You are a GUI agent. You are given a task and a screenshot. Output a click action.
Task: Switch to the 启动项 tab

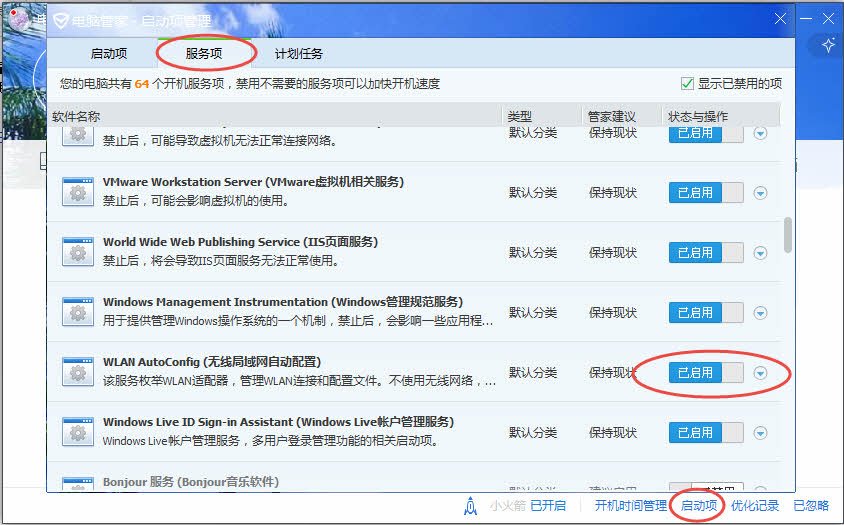pyautogui.click(x=109, y=54)
